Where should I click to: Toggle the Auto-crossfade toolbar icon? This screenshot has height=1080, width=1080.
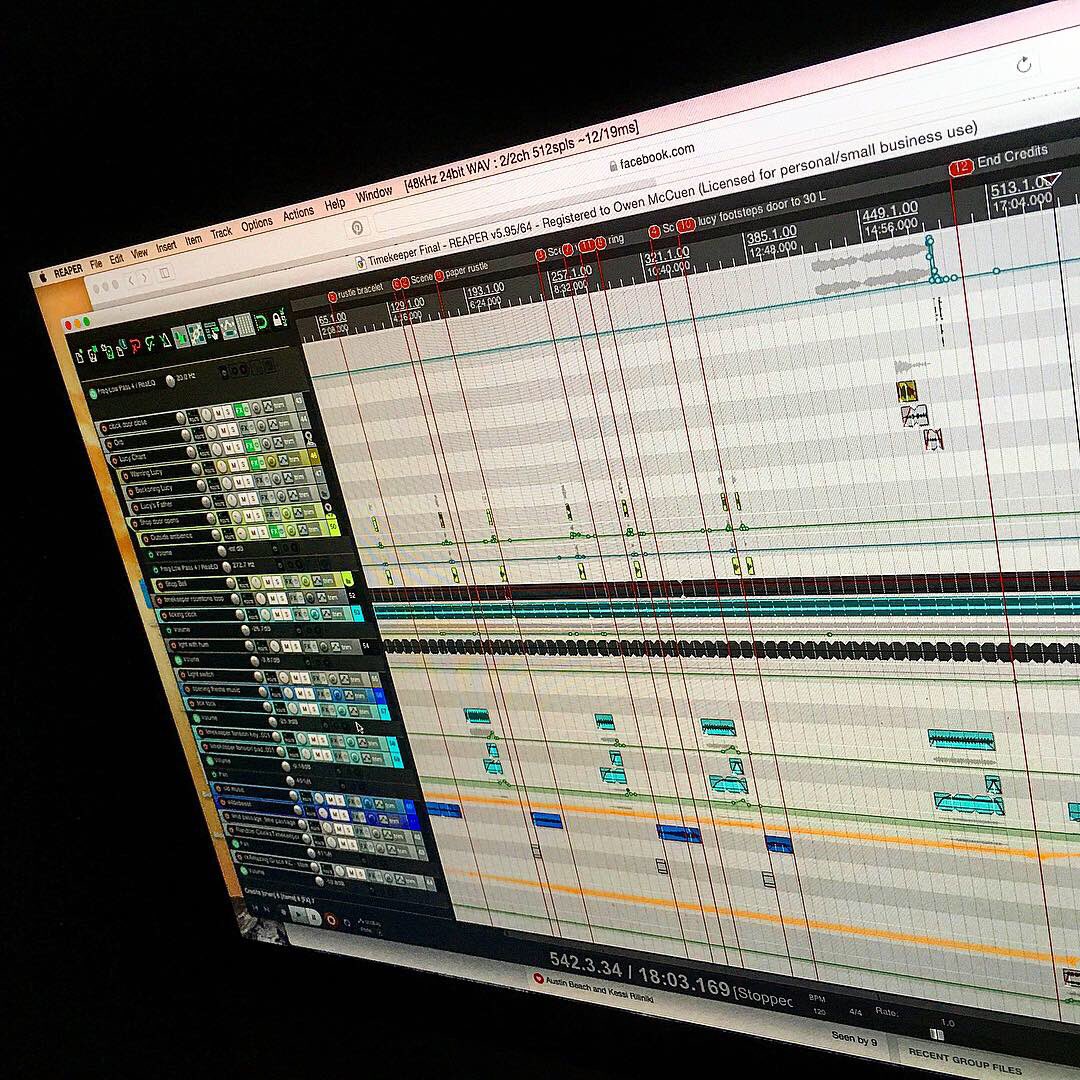pos(180,337)
